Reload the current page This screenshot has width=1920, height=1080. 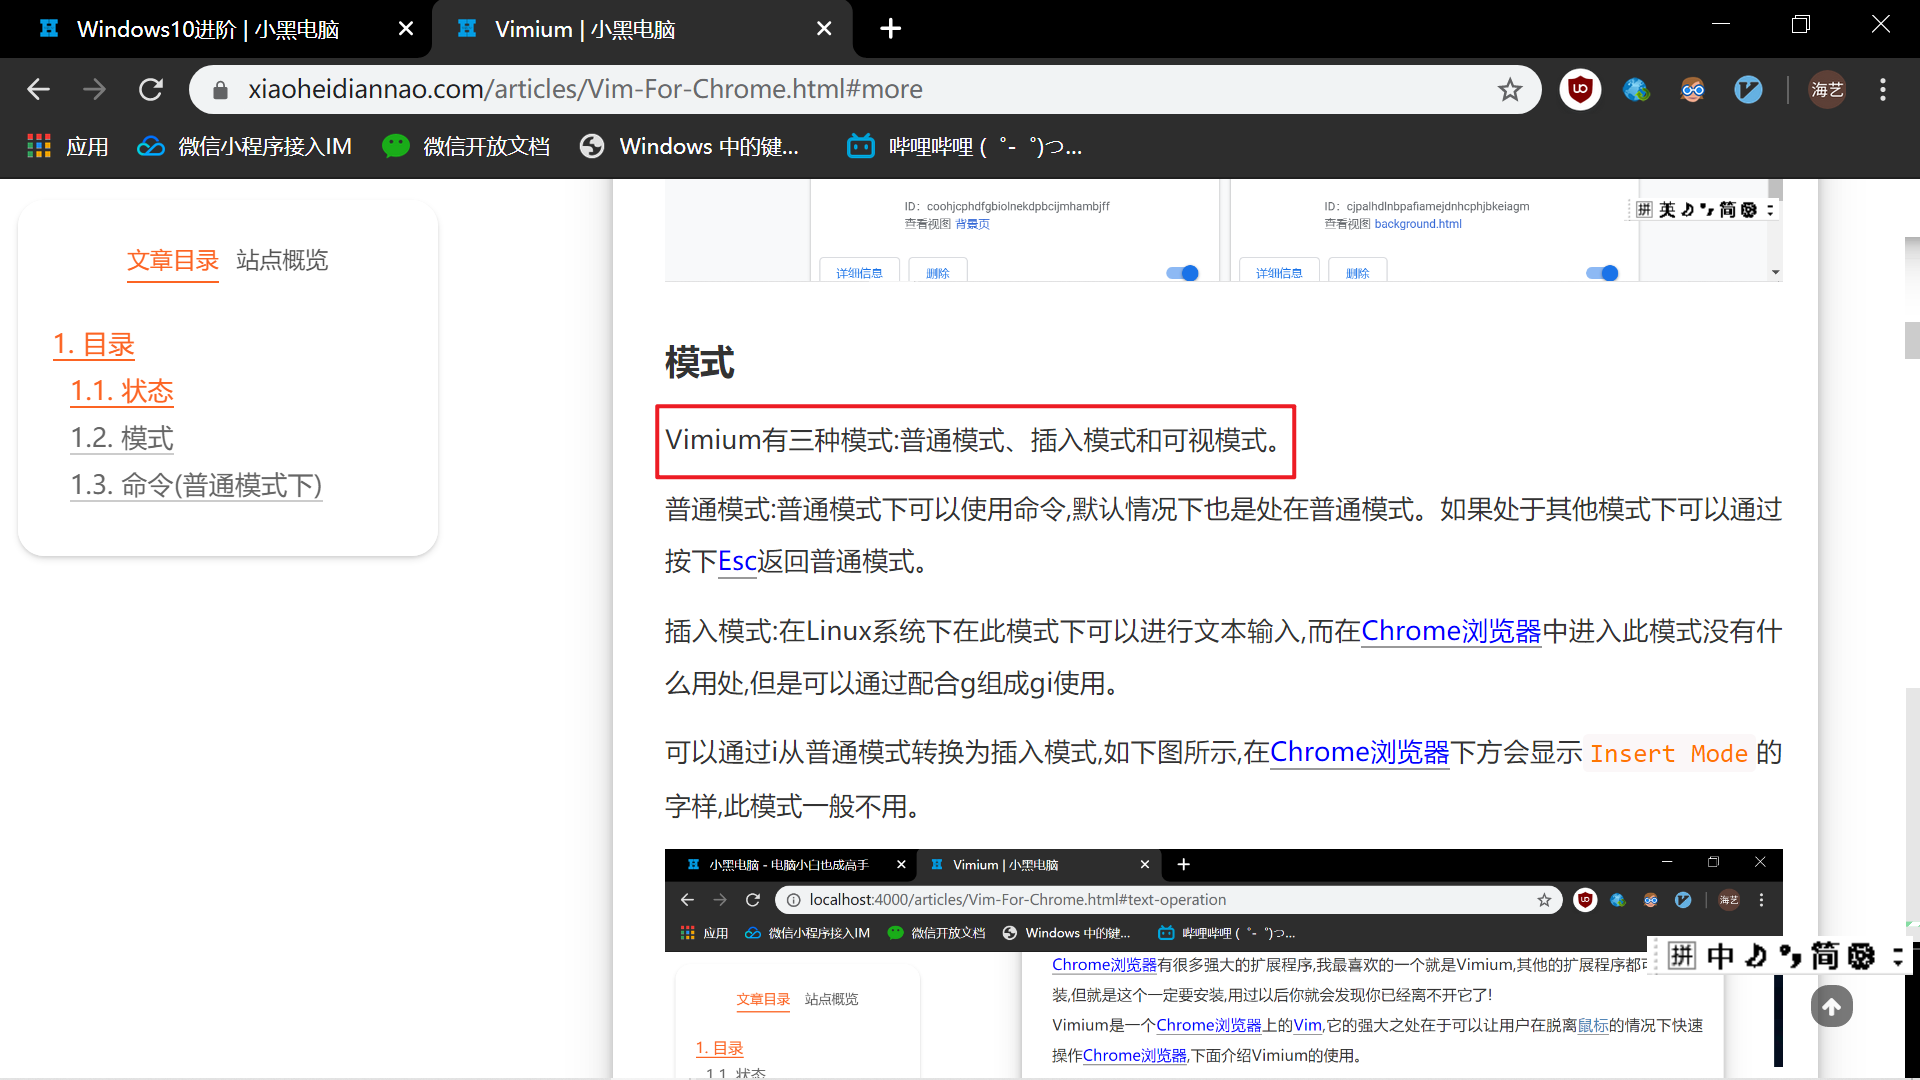pos(151,90)
